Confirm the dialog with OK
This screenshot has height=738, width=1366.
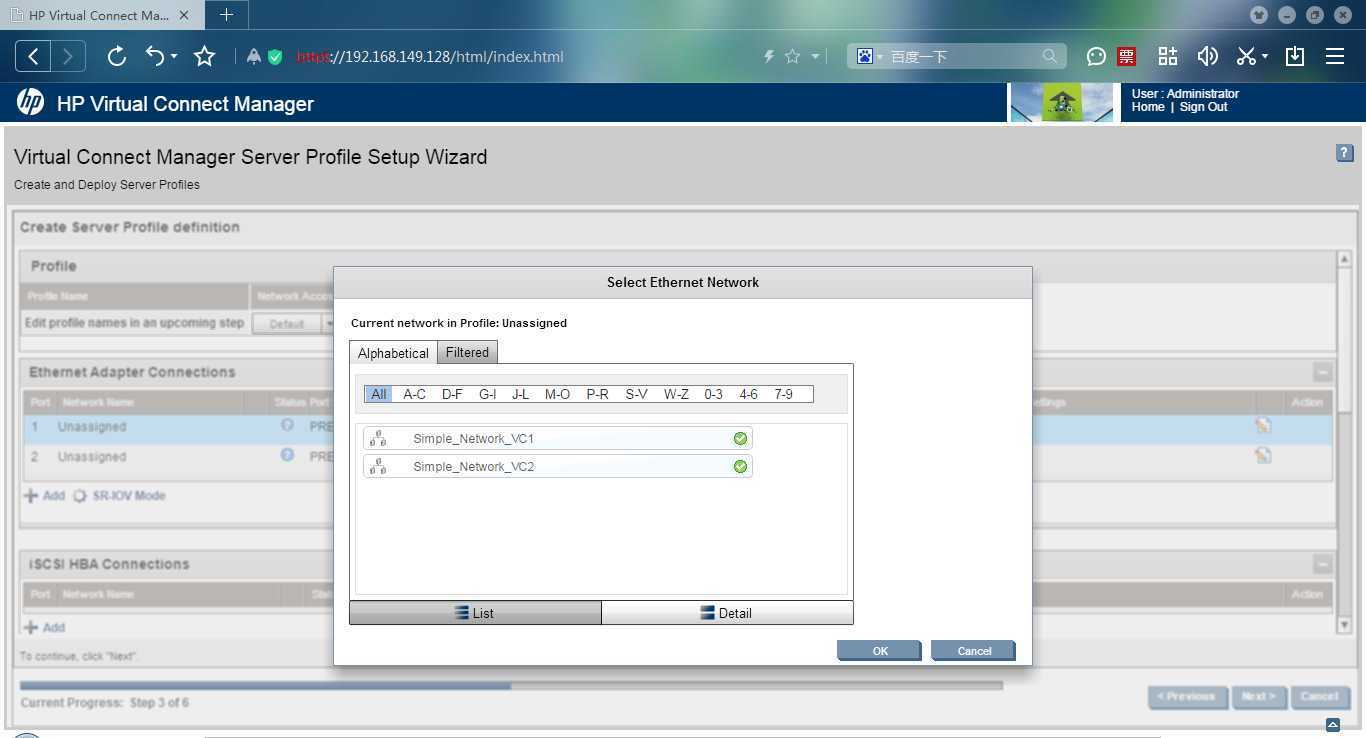[x=879, y=651]
